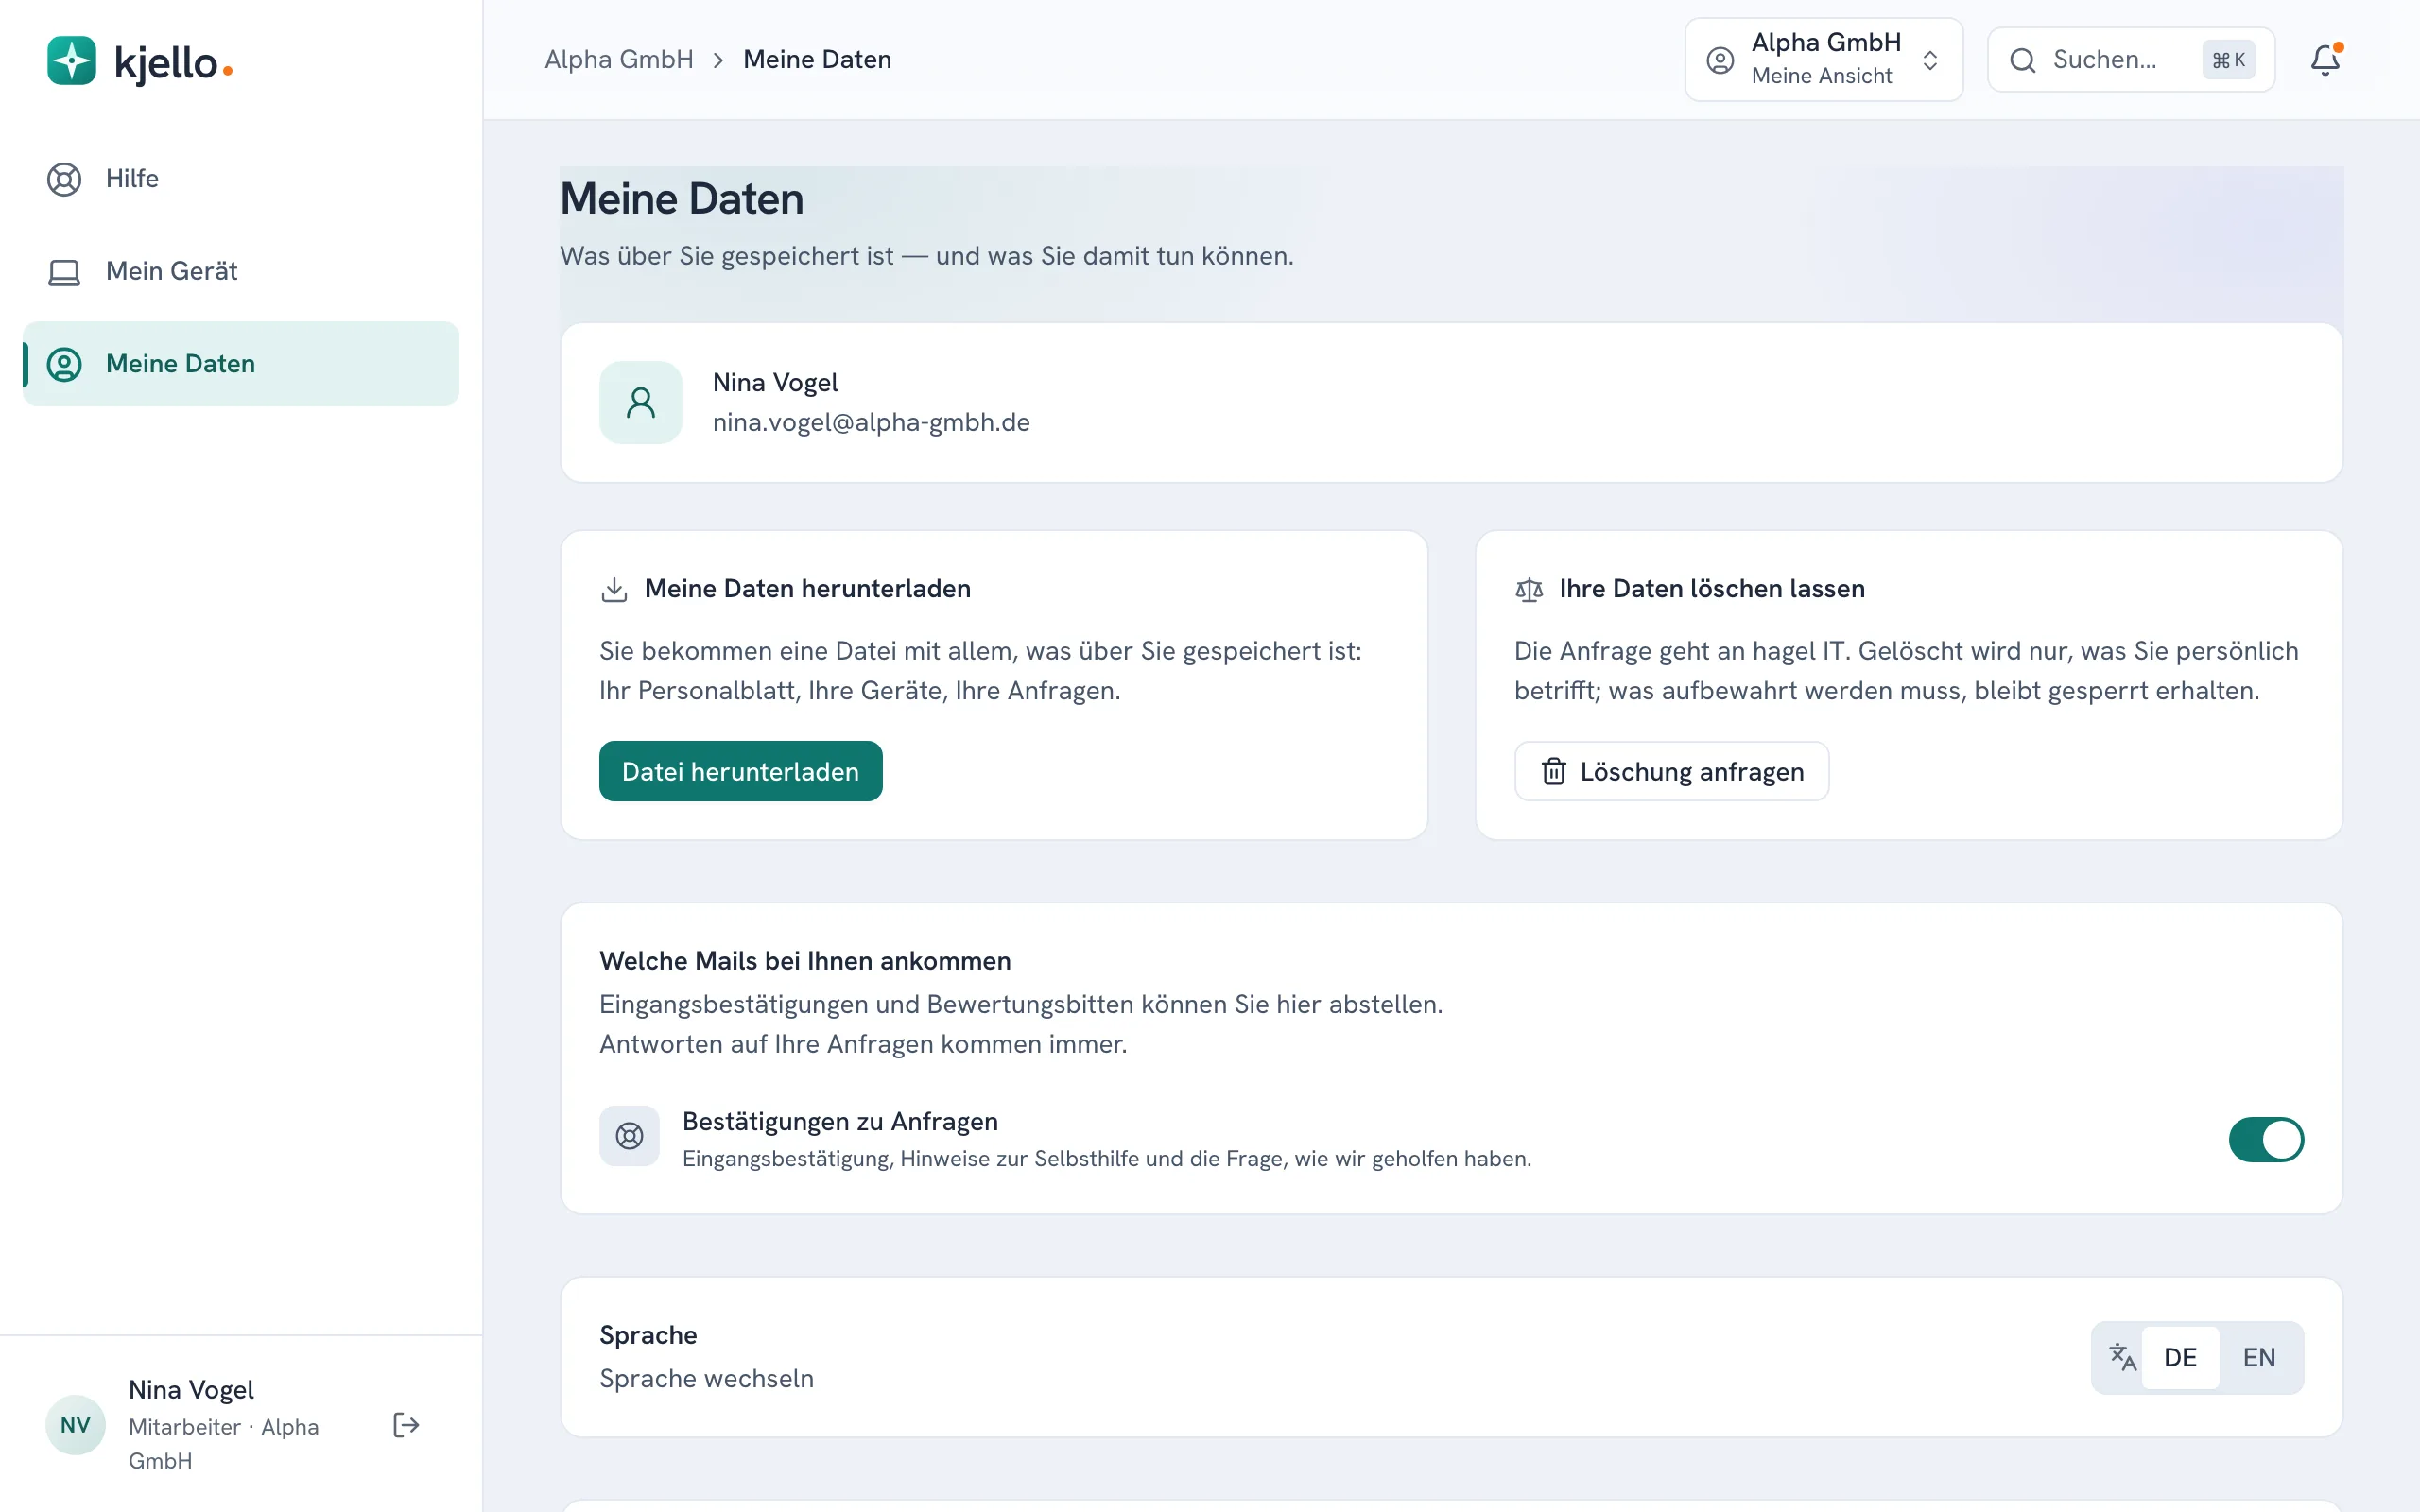Open Hilfe in the sidebar
This screenshot has height=1512, width=2420.
(x=240, y=179)
